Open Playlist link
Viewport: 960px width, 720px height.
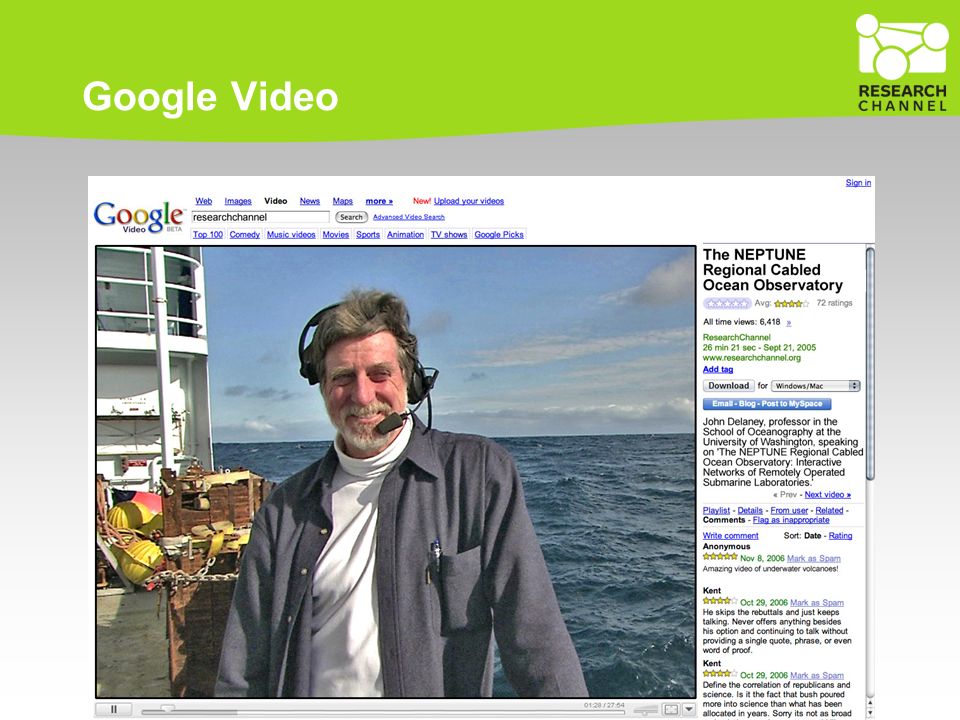click(716, 511)
